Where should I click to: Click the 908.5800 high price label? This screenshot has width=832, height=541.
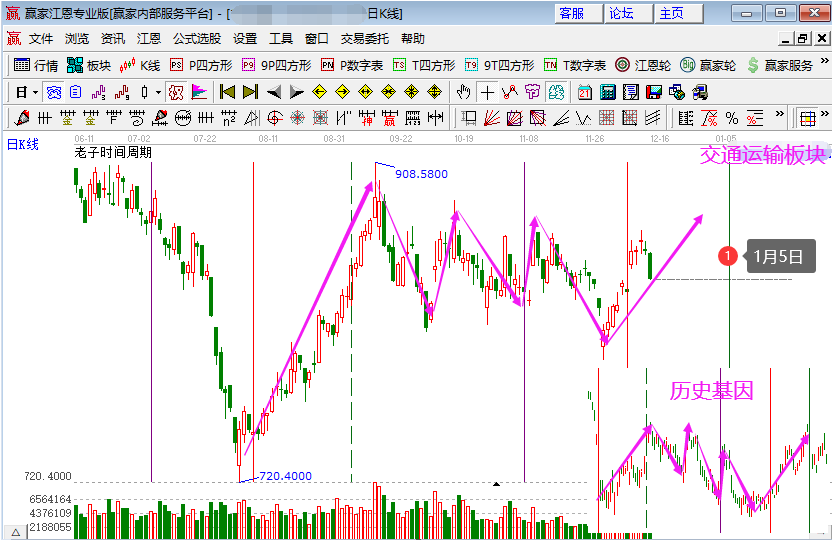(421, 174)
